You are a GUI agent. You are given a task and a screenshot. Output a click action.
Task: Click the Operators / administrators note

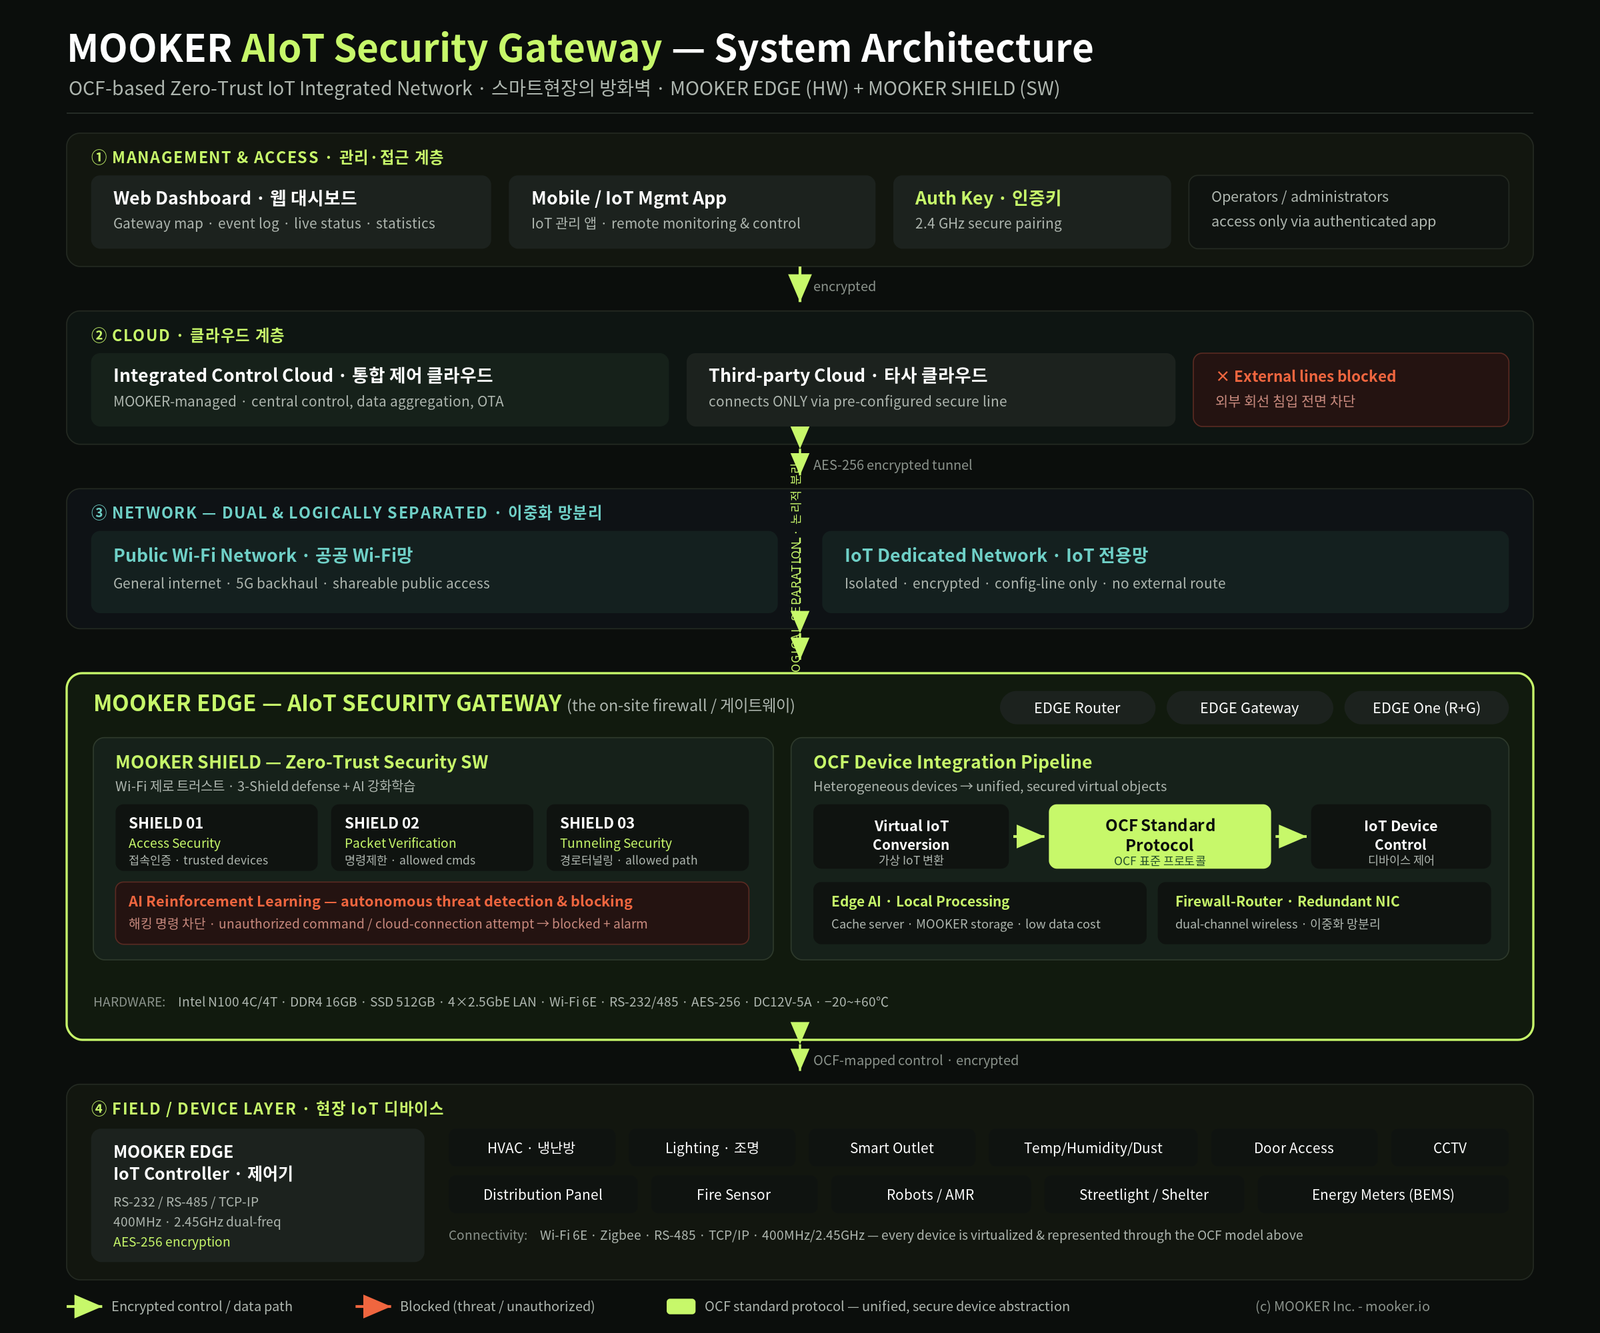(x=1349, y=212)
